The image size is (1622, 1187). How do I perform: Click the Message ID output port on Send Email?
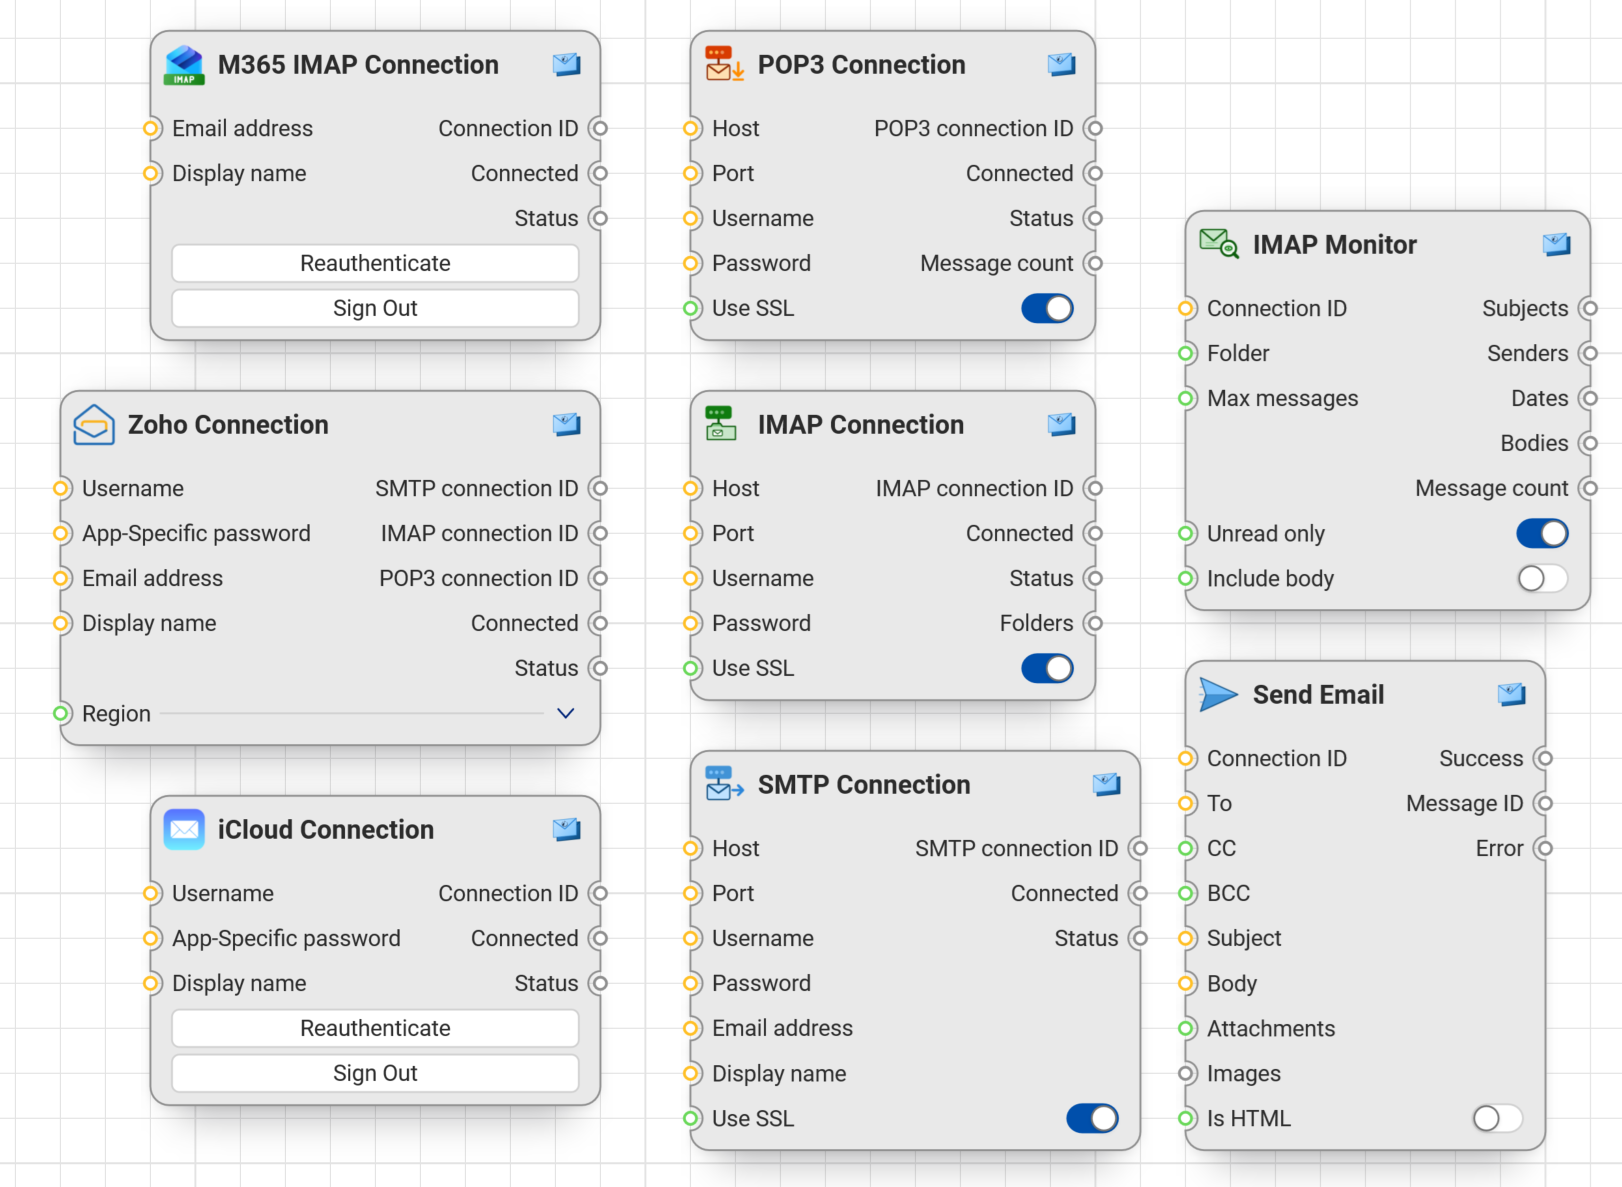pos(1544,803)
